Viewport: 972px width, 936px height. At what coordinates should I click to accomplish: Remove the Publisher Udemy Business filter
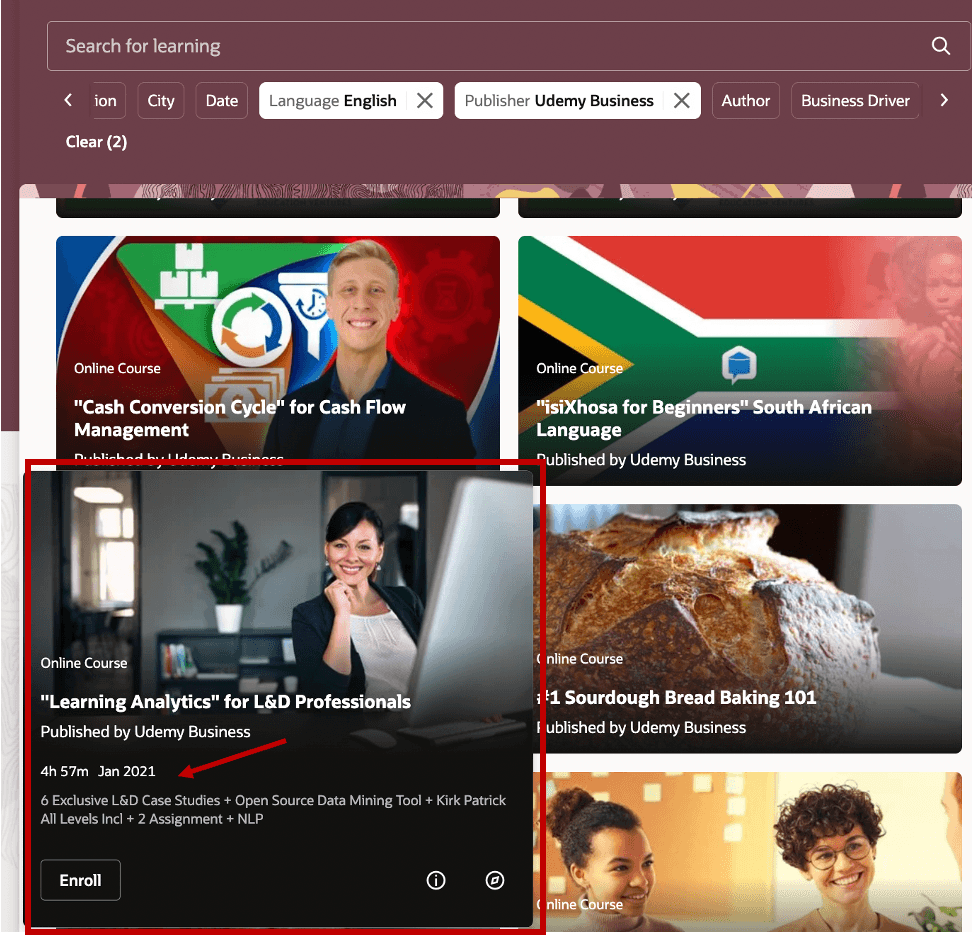tap(682, 100)
